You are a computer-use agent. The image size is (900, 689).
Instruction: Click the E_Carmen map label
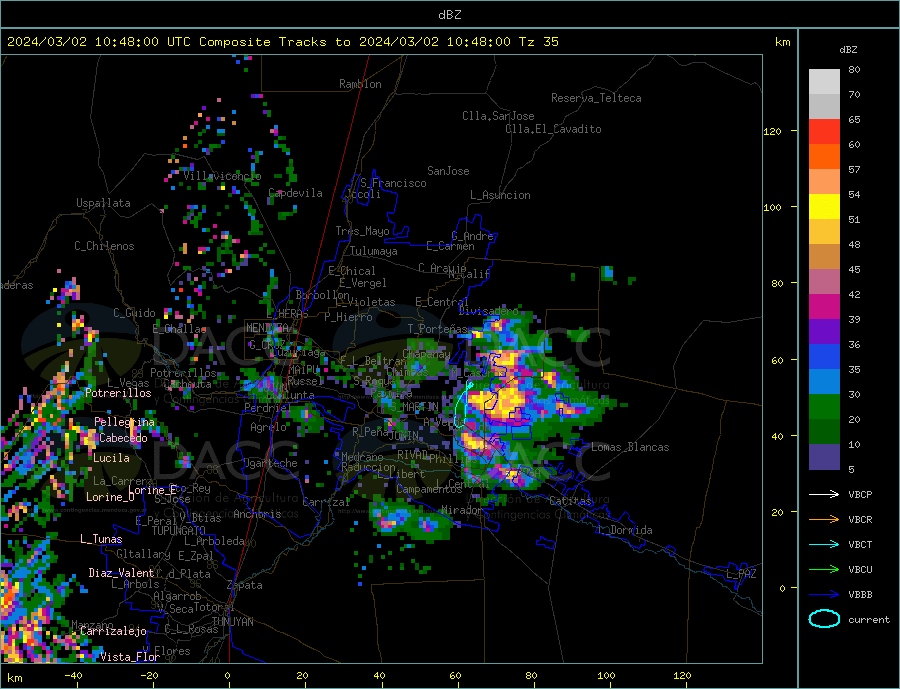pos(450,246)
